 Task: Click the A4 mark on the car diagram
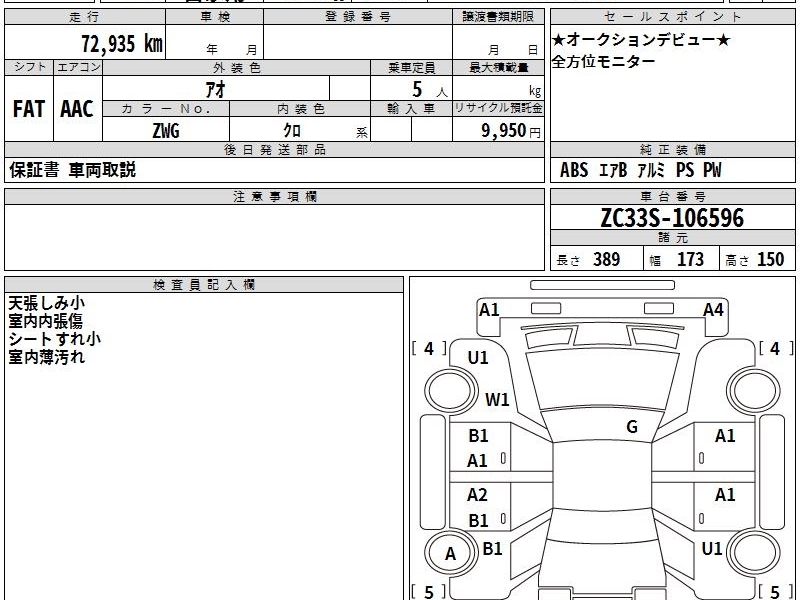point(713,310)
